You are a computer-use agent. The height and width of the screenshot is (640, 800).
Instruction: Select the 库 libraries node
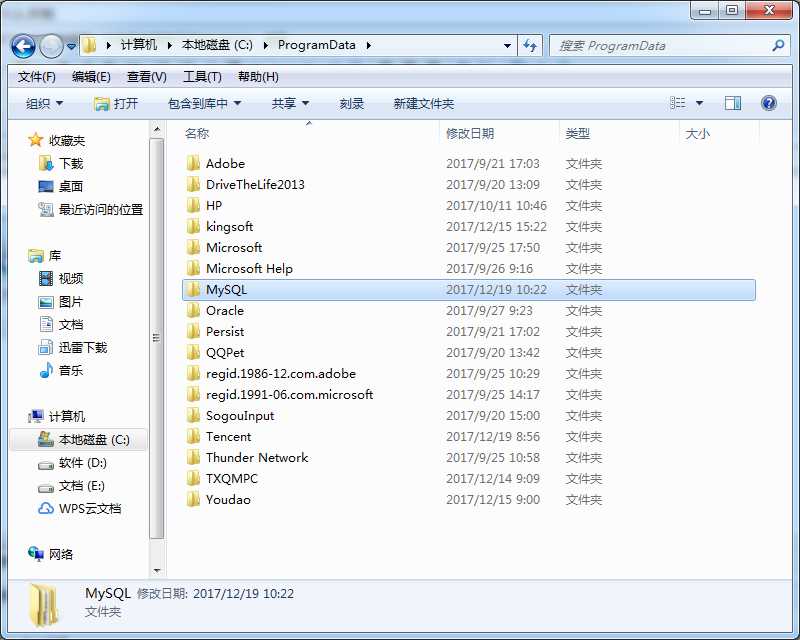tap(44, 255)
